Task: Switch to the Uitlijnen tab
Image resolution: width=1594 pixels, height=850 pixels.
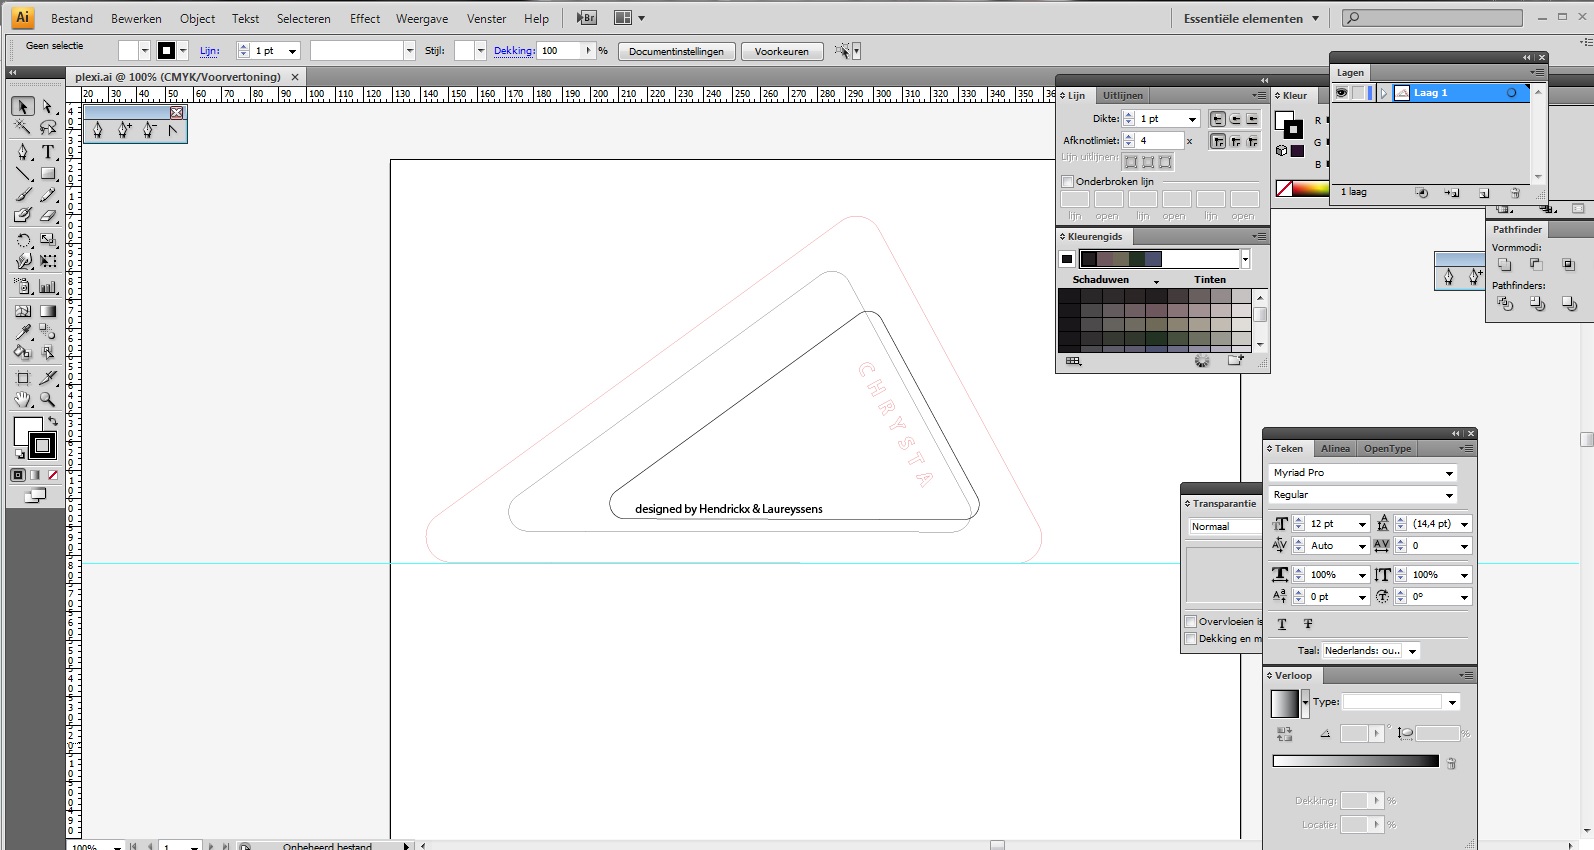Action: point(1123,96)
